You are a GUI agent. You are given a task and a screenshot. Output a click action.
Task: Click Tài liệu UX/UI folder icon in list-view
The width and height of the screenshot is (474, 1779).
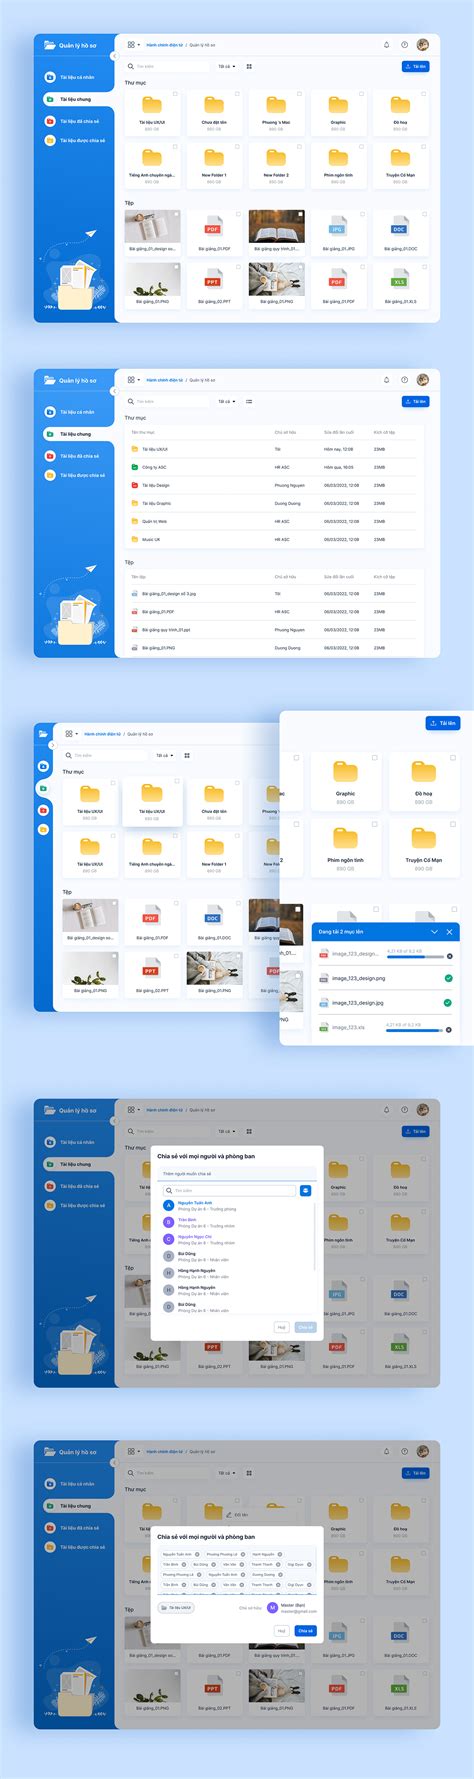pyautogui.click(x=135, y=450)
